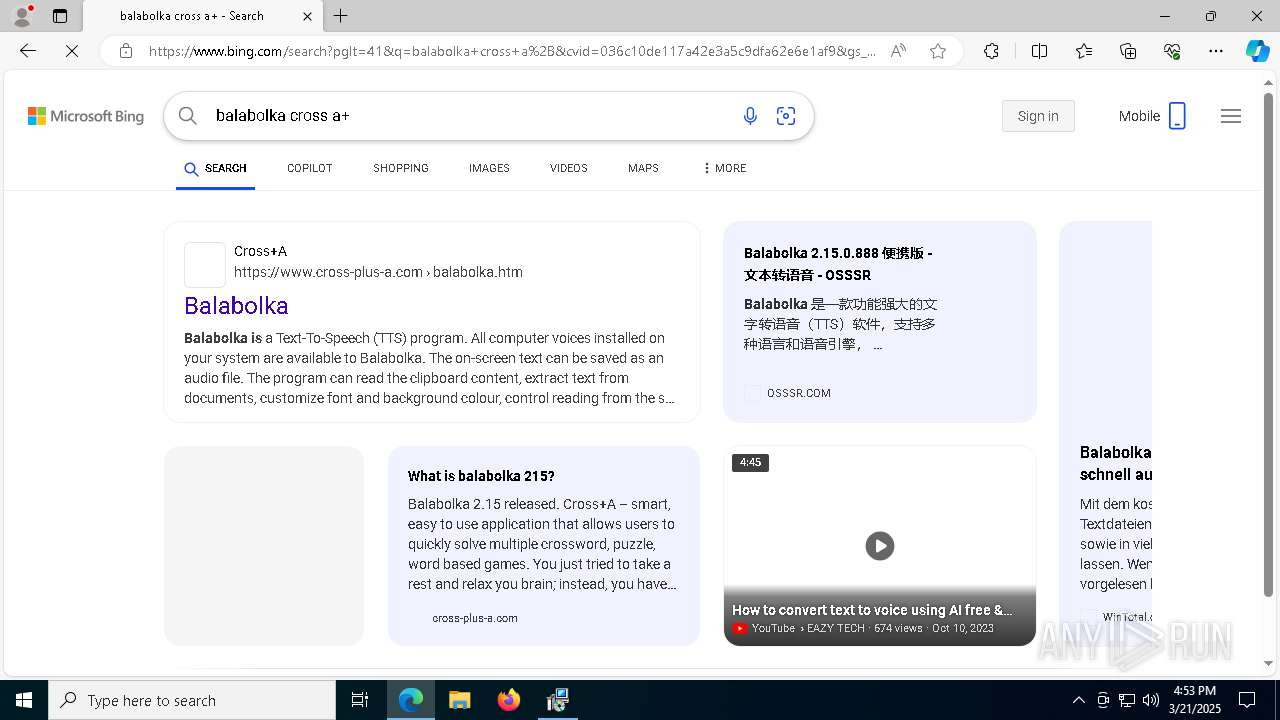
Task: Stop loading the page
Action: click(72, 51)
